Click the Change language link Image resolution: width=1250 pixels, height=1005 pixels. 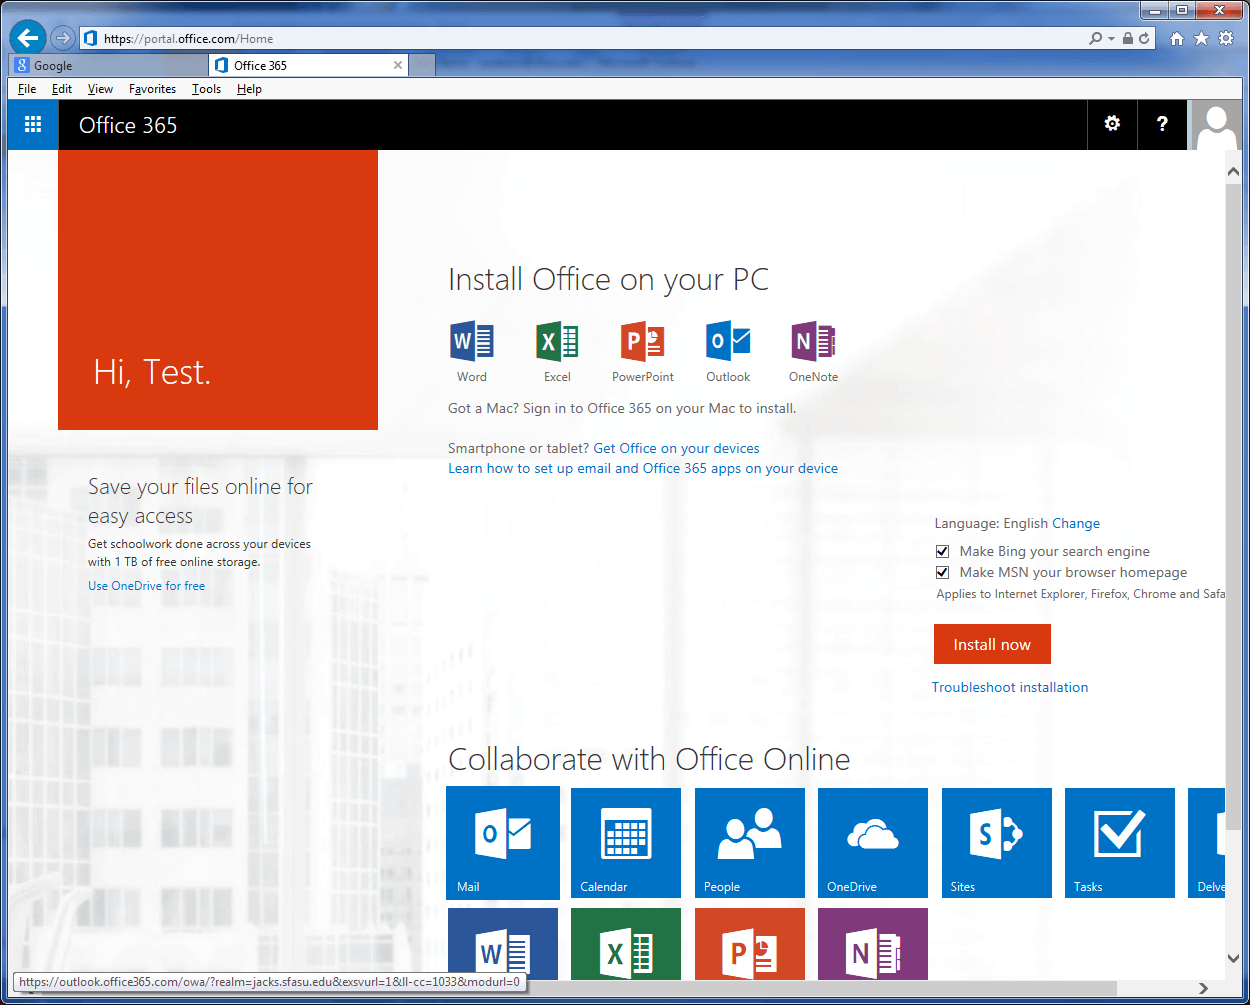[x=1076, y=523]
